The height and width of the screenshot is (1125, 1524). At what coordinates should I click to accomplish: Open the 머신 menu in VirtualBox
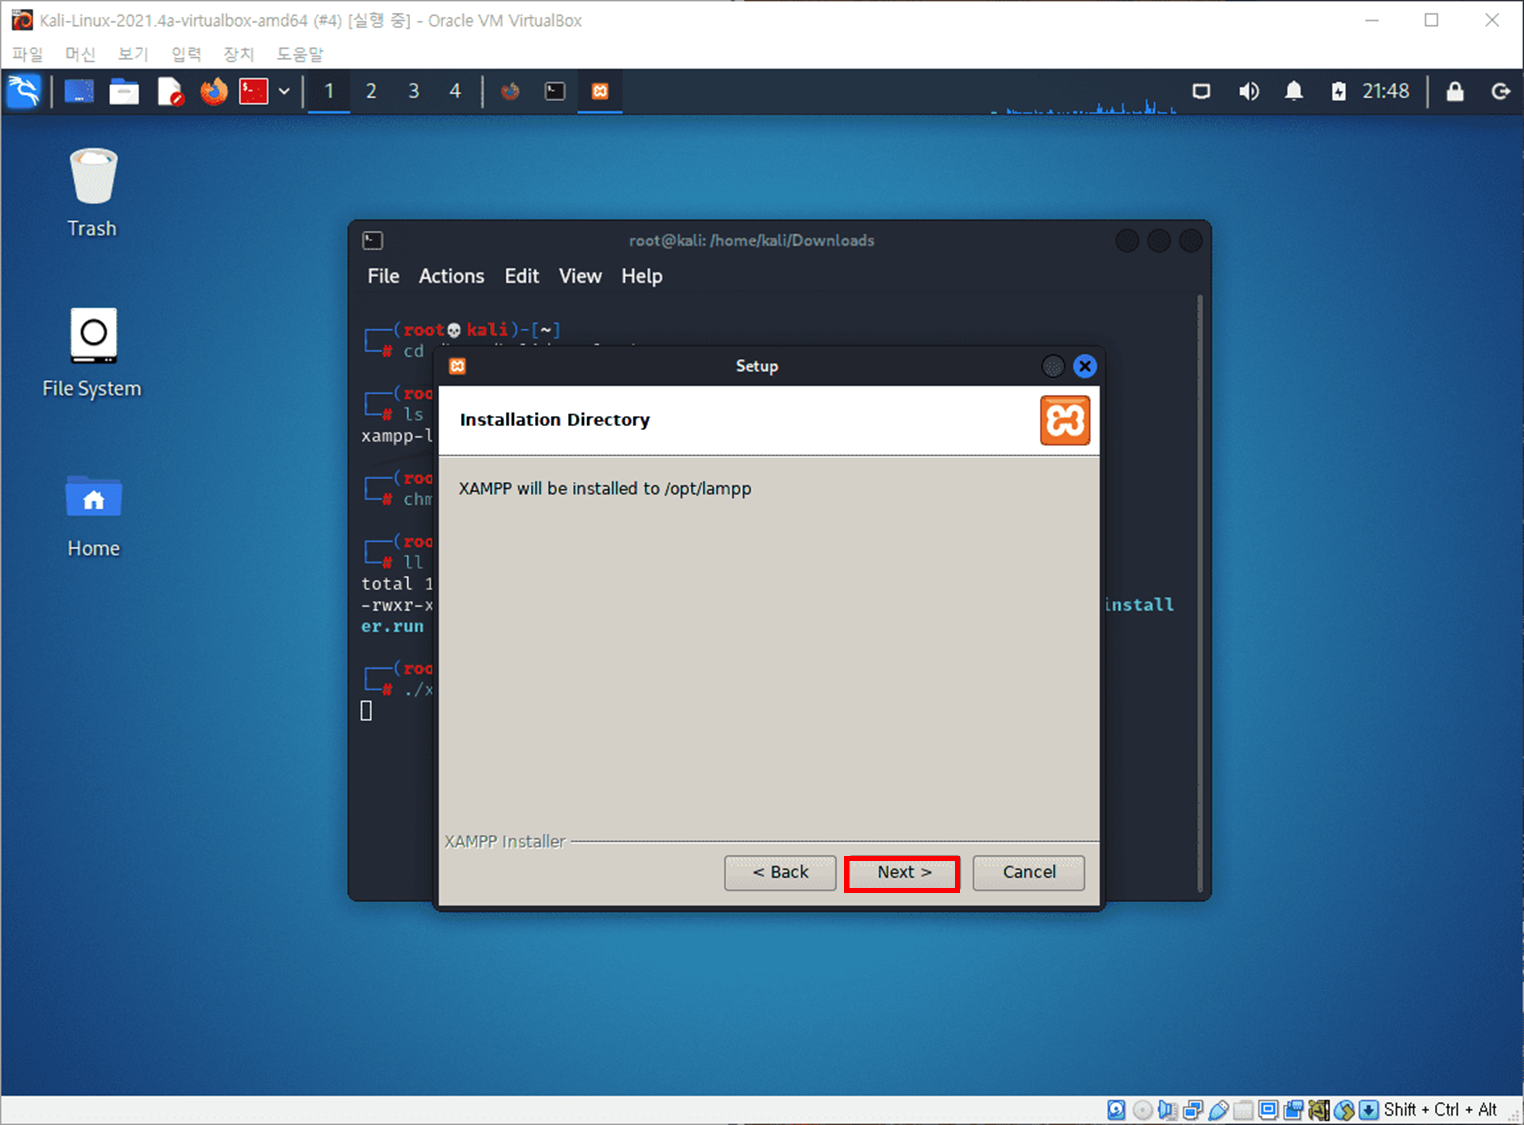(79, 54)
